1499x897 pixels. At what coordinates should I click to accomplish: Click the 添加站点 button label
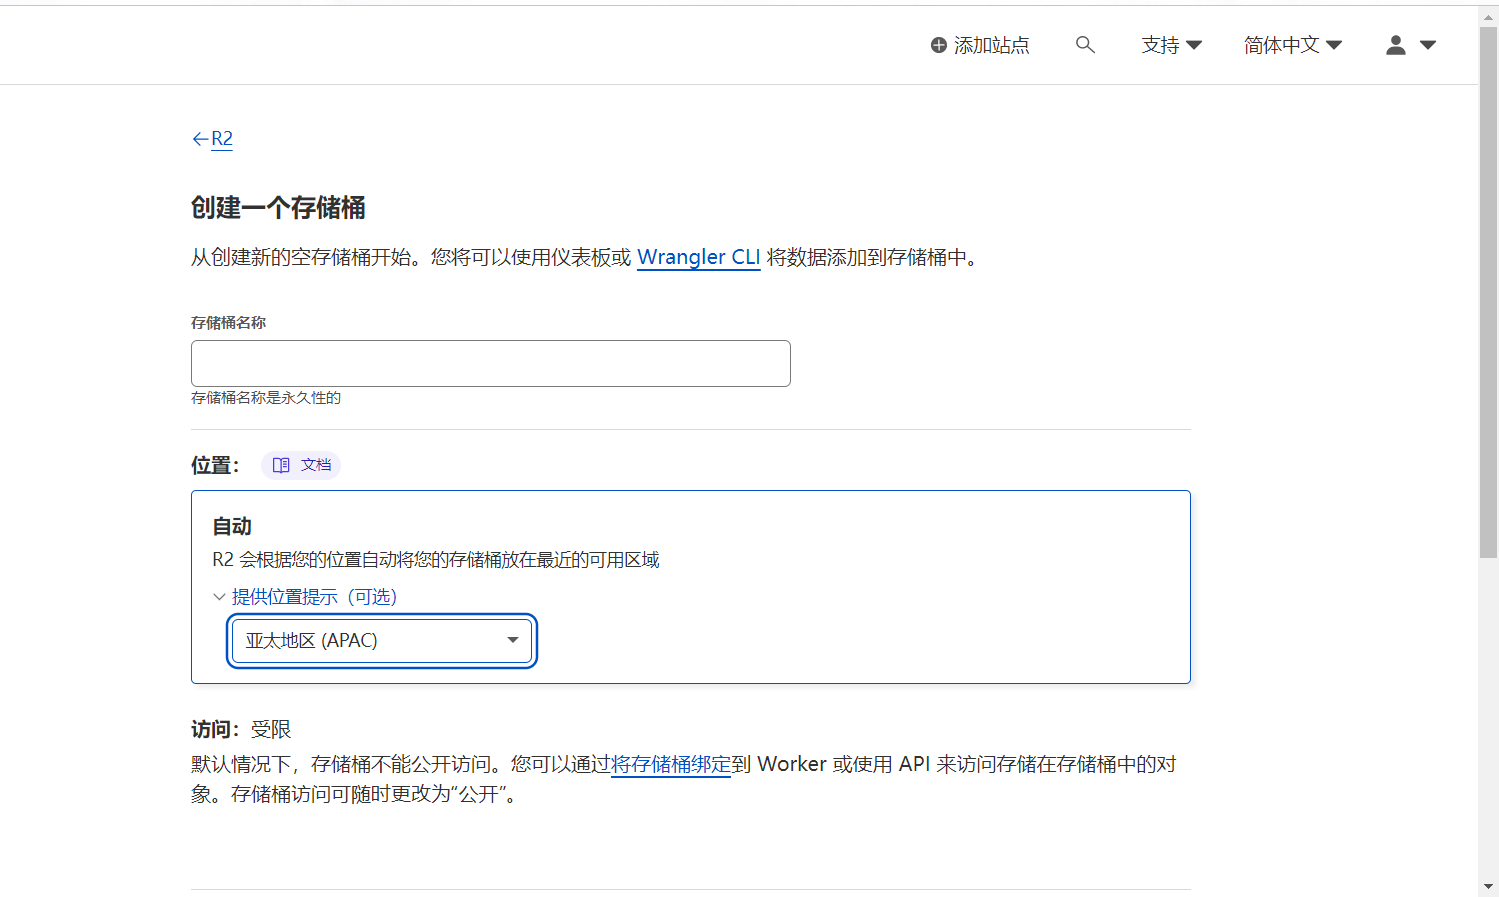pos(991,45)
